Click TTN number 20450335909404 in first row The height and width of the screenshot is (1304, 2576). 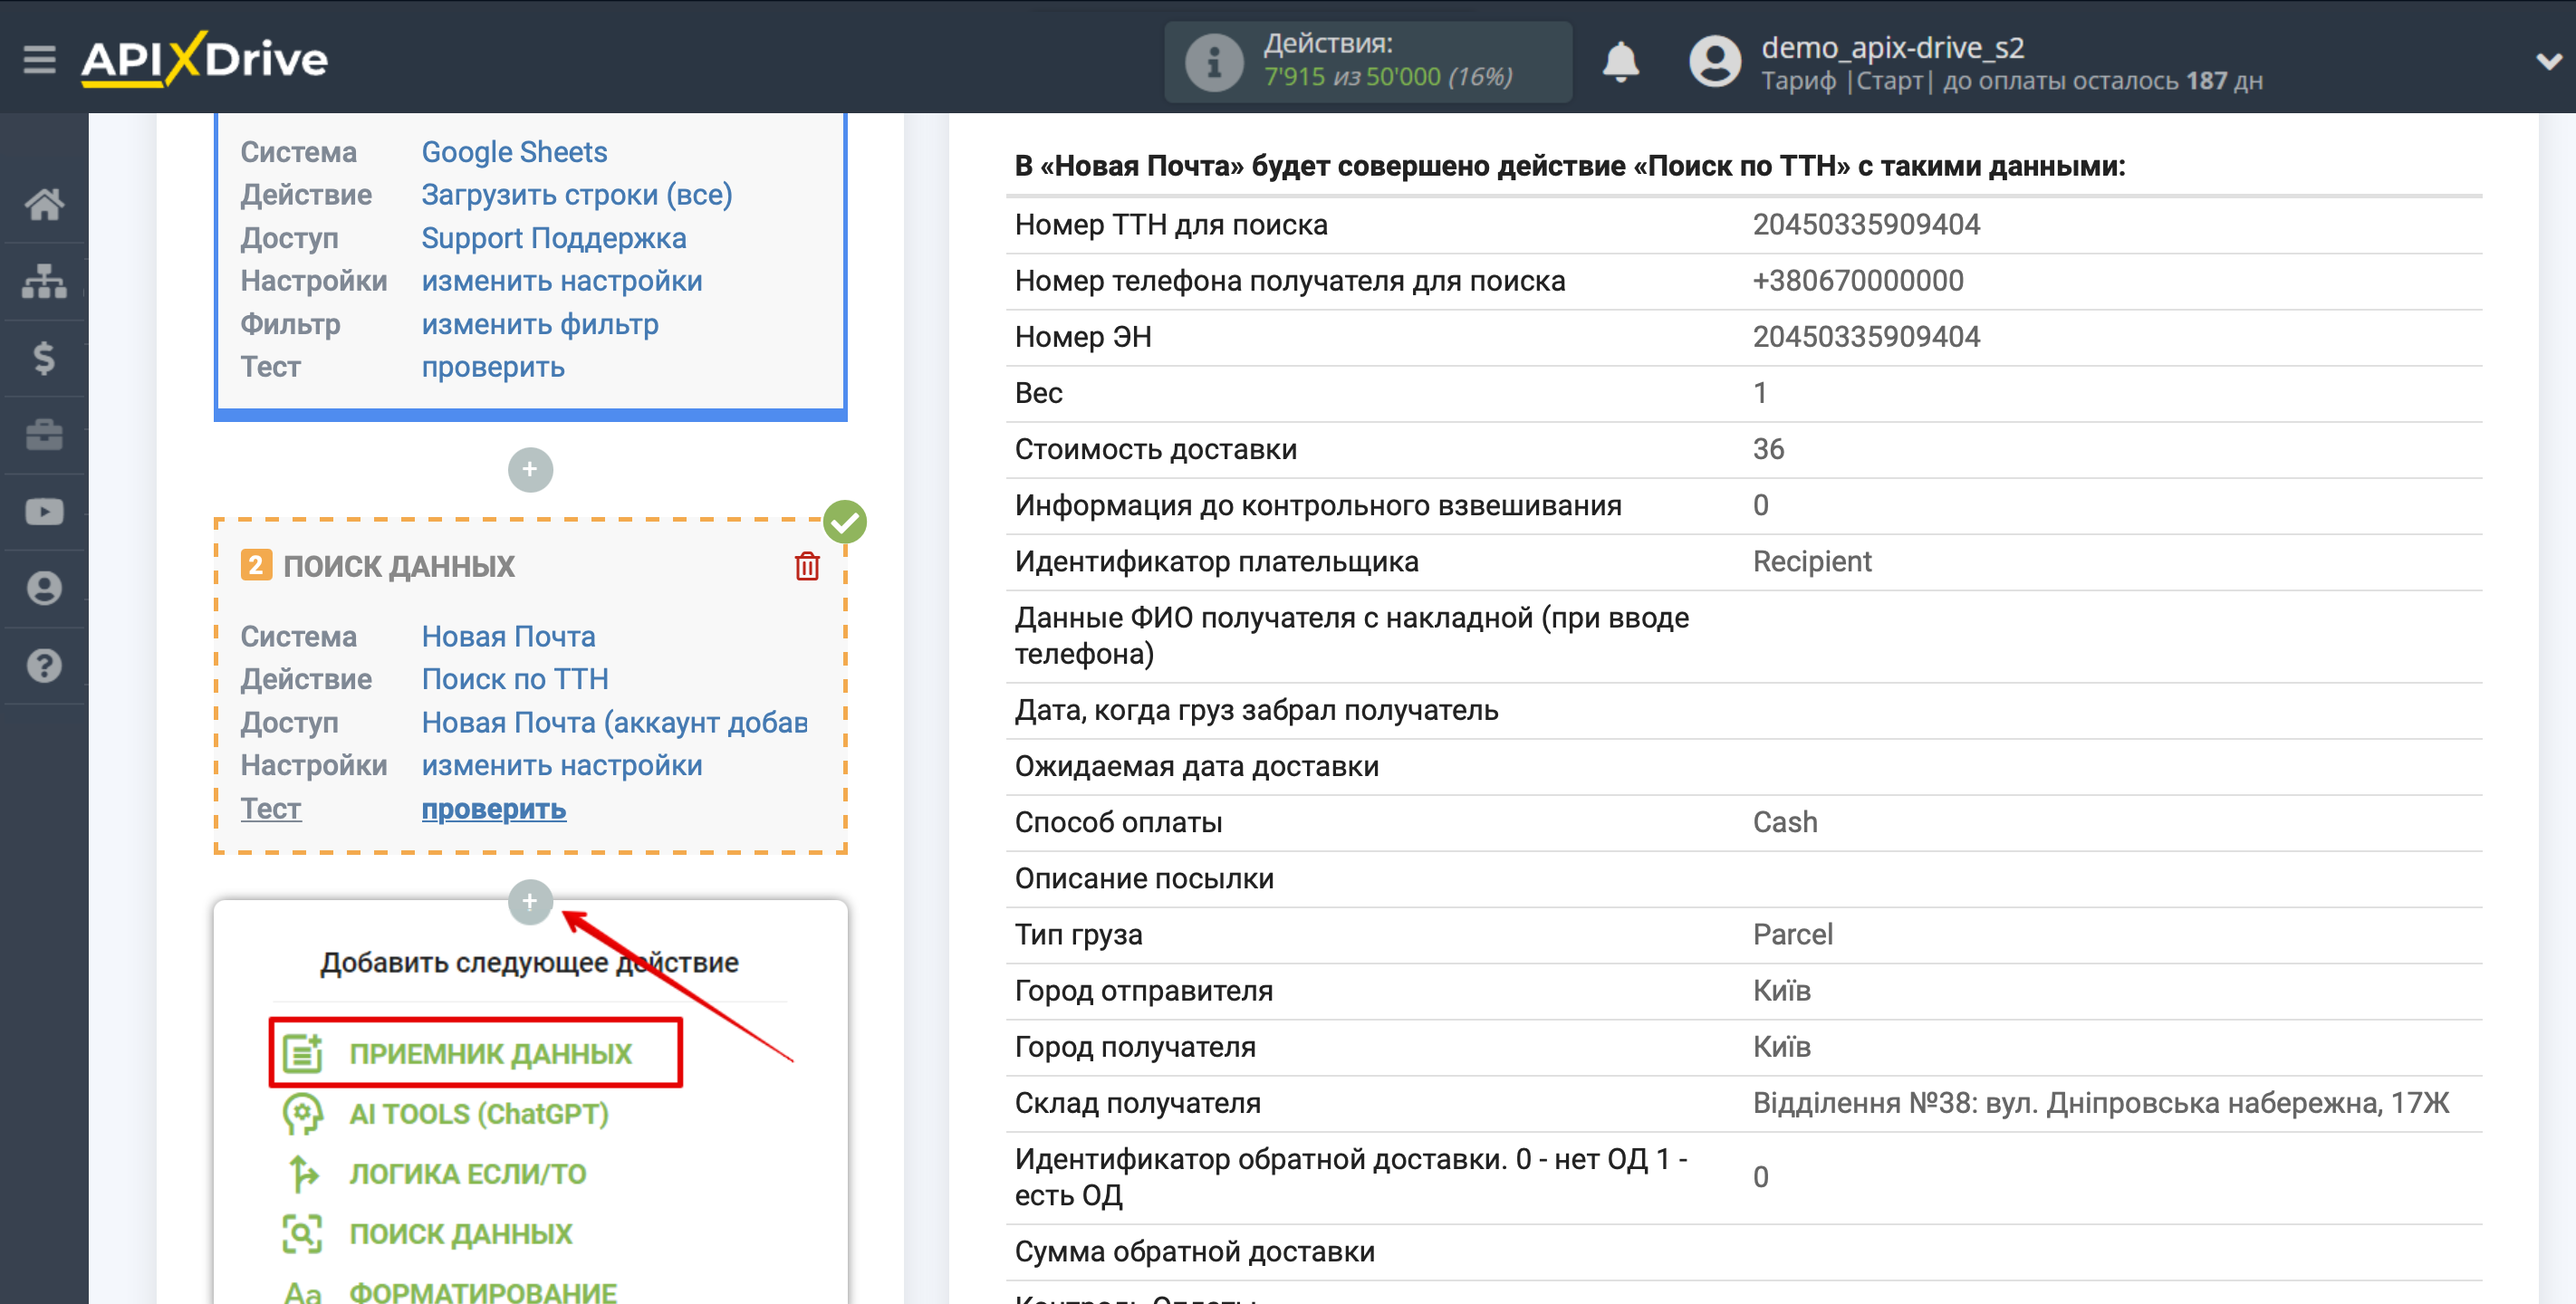point(1866,224)
